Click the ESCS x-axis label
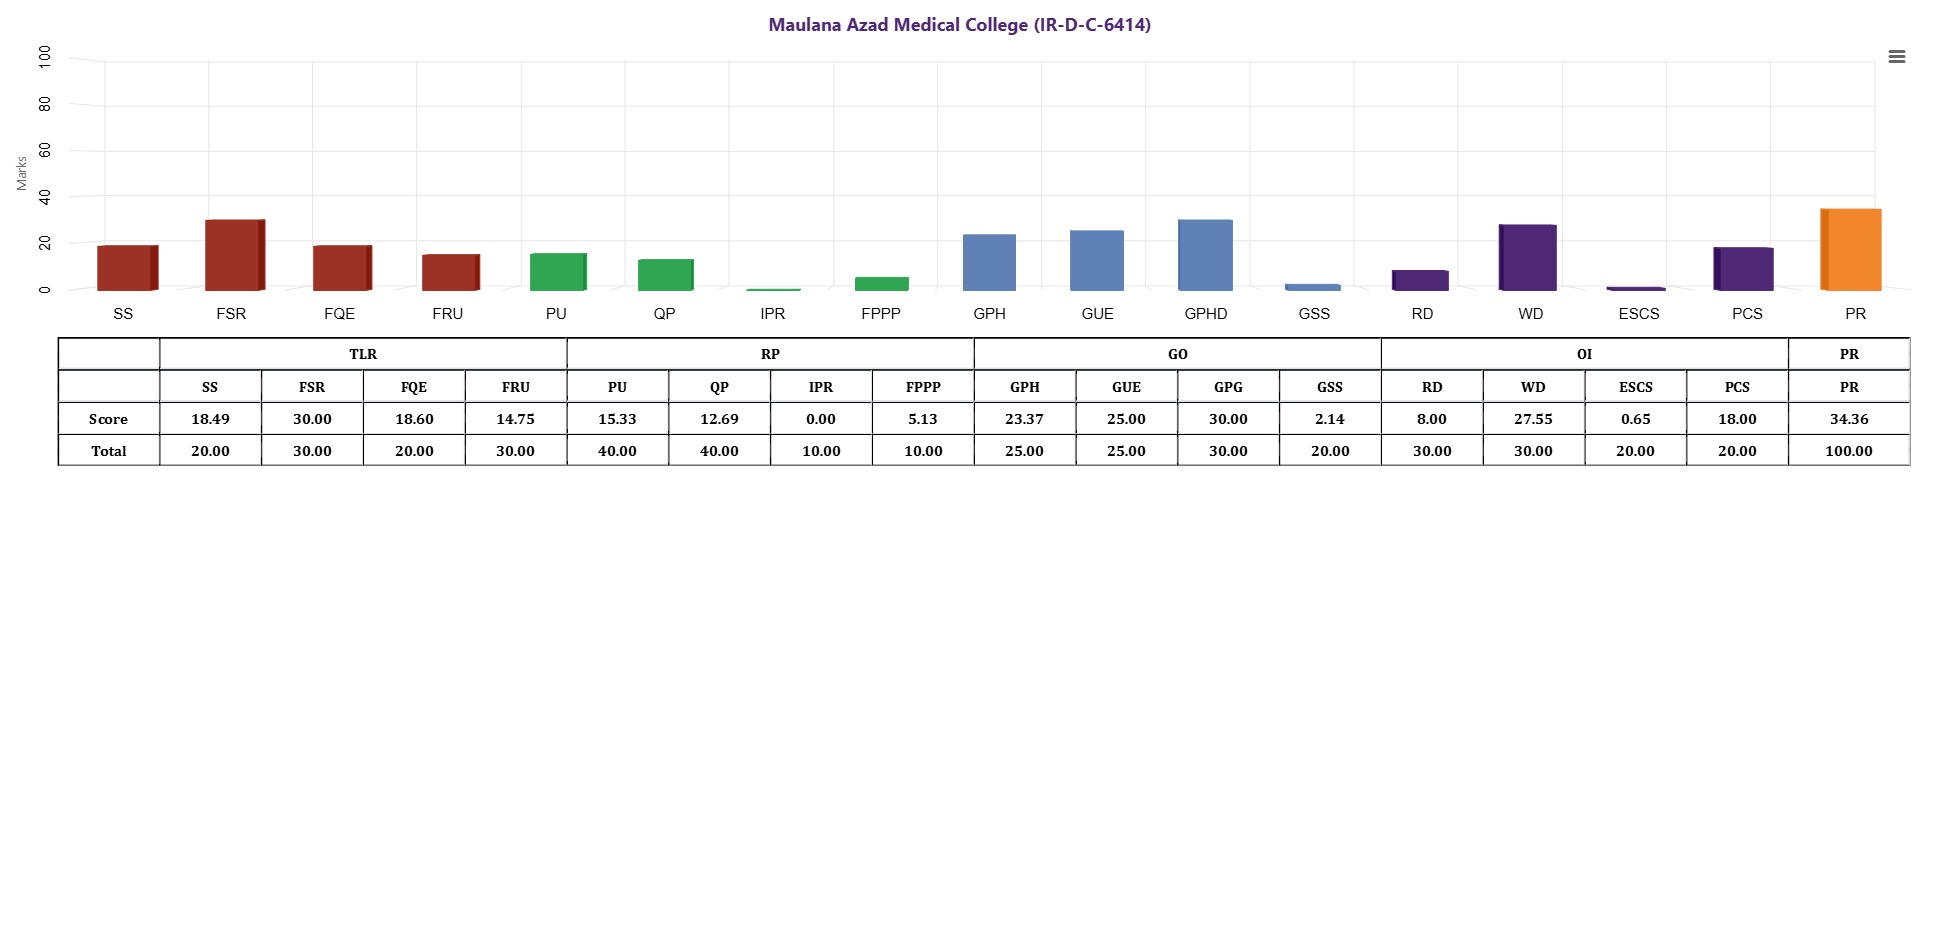Screen dimensions: 1935x945 pyautogui.click(x=1639, y=314)
